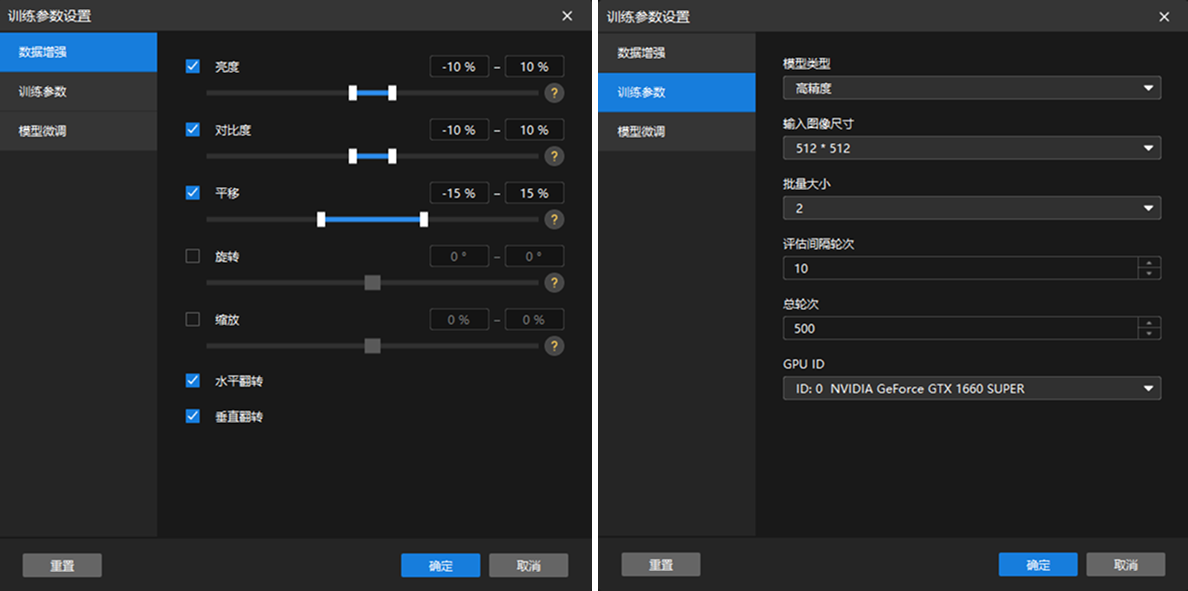Image resolution: width=1188 pixels, height=591 pixels.
Task: Click the 亮度 minimum field showing -10 %
Action: click(x=458, y=67)
